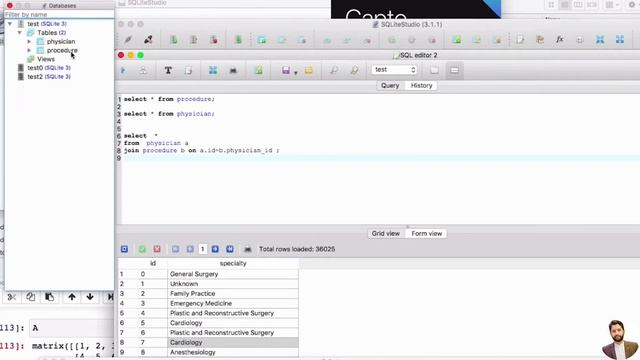This screenshot has height=360, width=640.
Task: Select the 'Emergency Medicine' cell
Action: (x=233, y=303)
